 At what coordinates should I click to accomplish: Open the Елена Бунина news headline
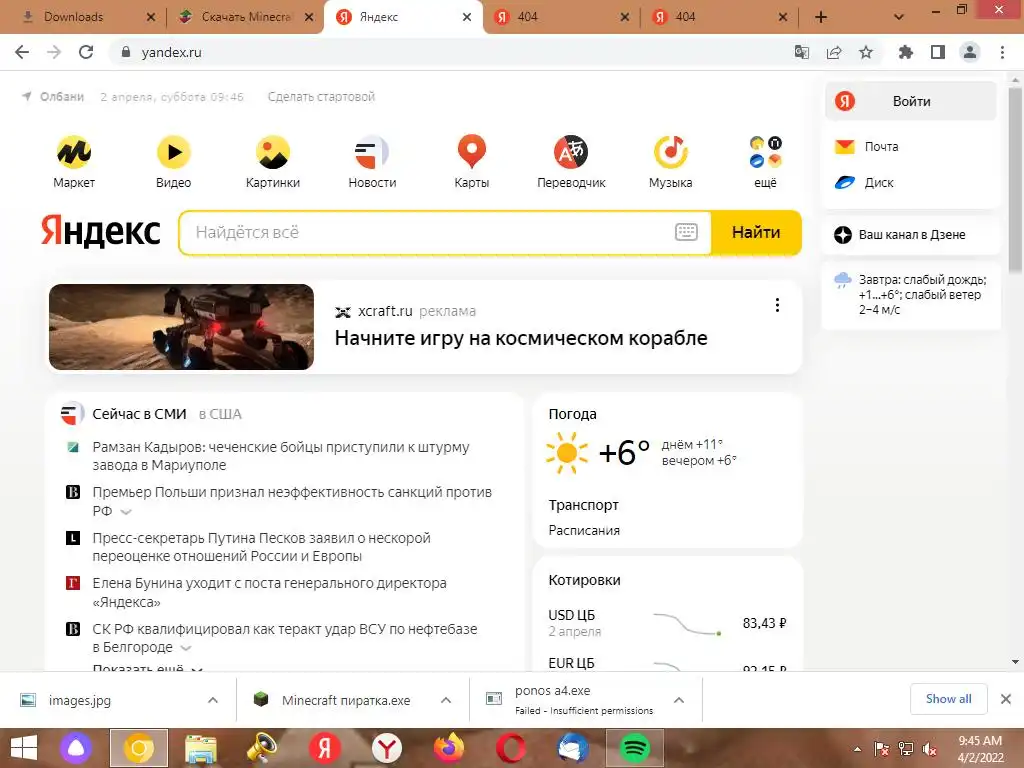point(269,592)
